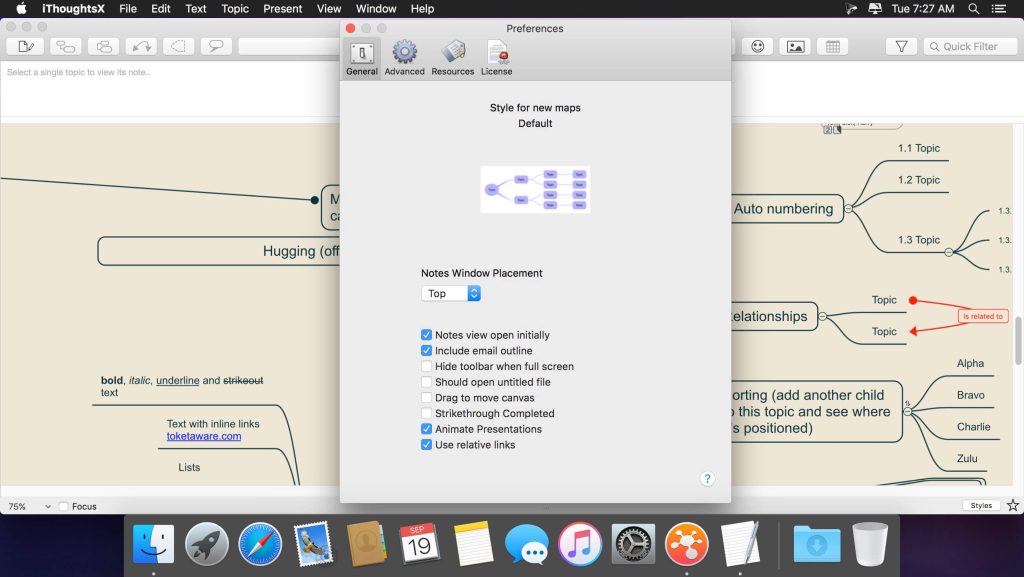Image resolution: width=1024 pixels, height=577 pixels.
Task: Click the emoji smiley toolbar icon
Action: point(759,46)
